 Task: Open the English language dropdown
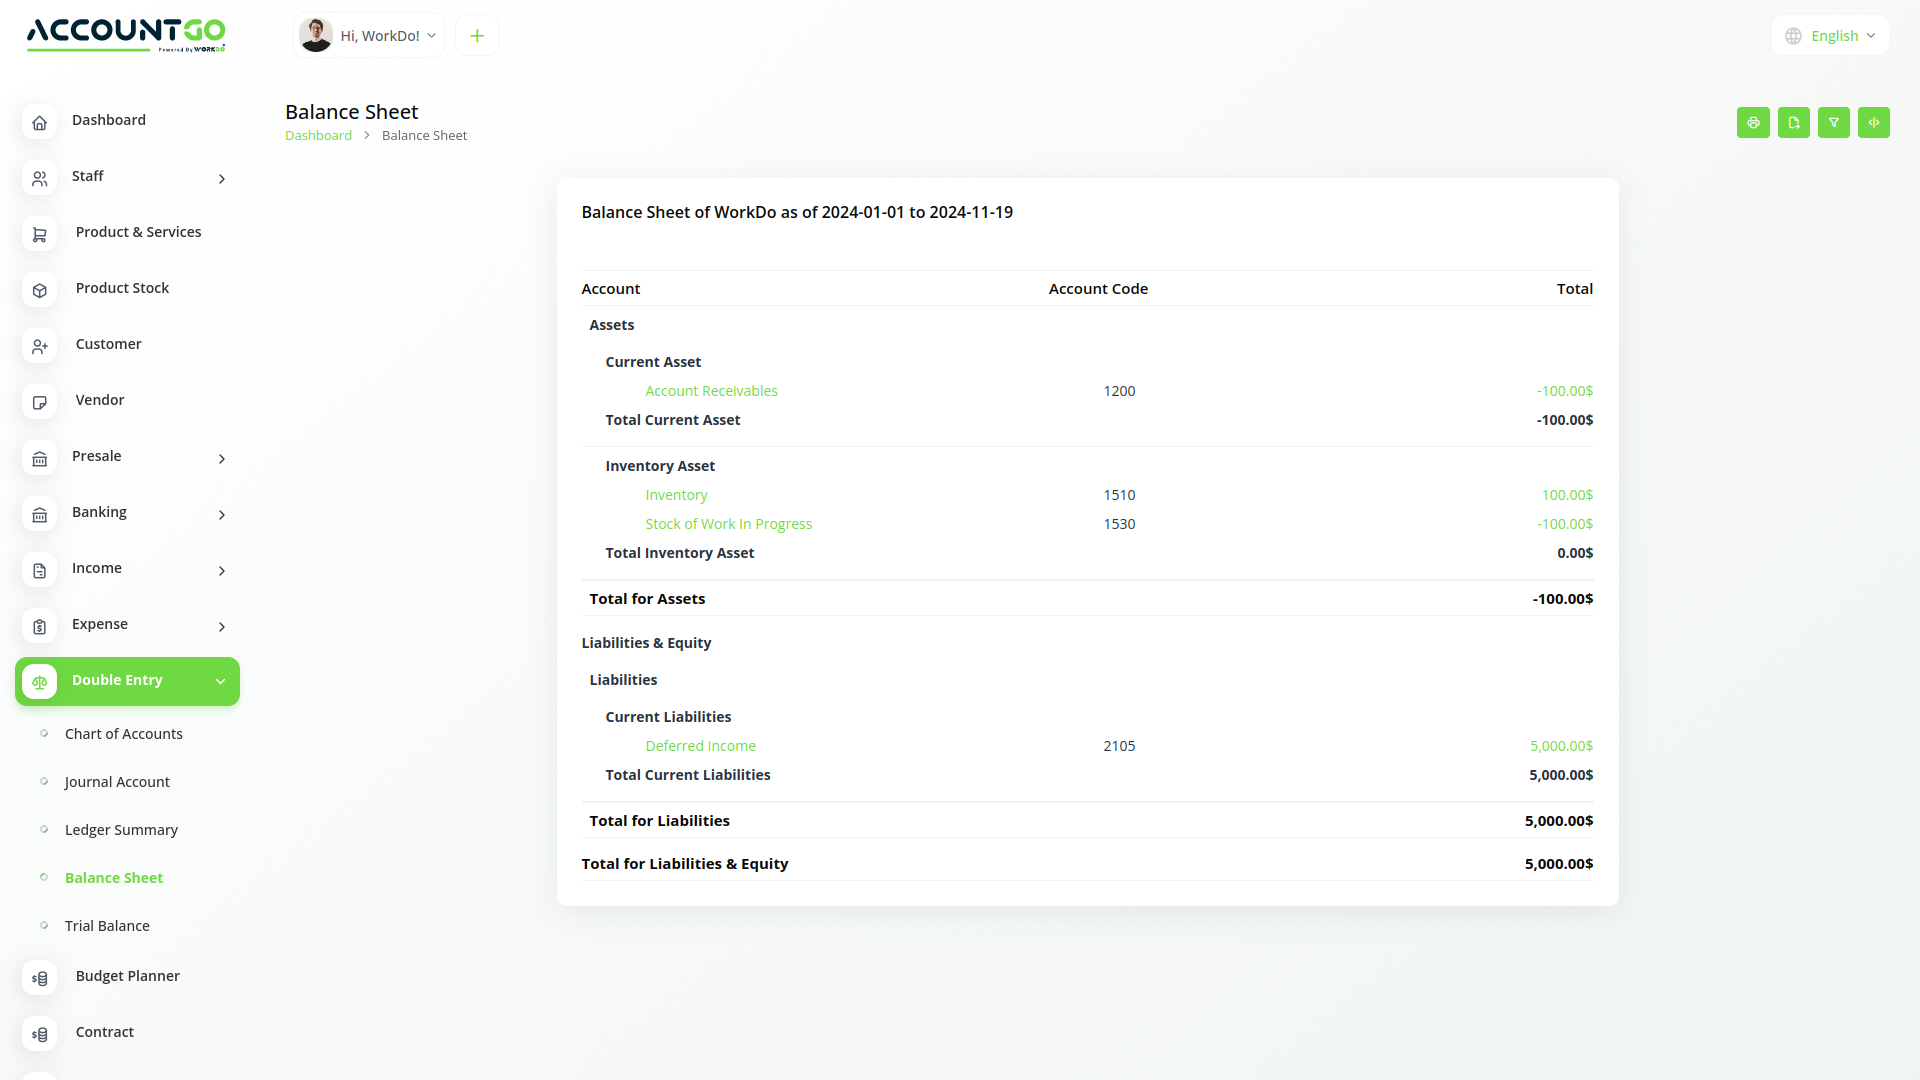(x=1830, y=34)
